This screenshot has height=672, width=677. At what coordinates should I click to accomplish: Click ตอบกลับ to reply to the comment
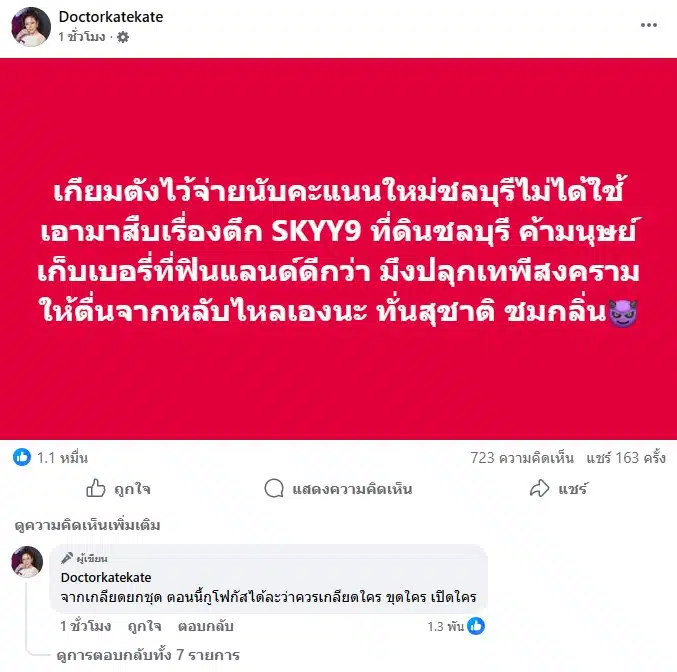(x=206, y=626)
